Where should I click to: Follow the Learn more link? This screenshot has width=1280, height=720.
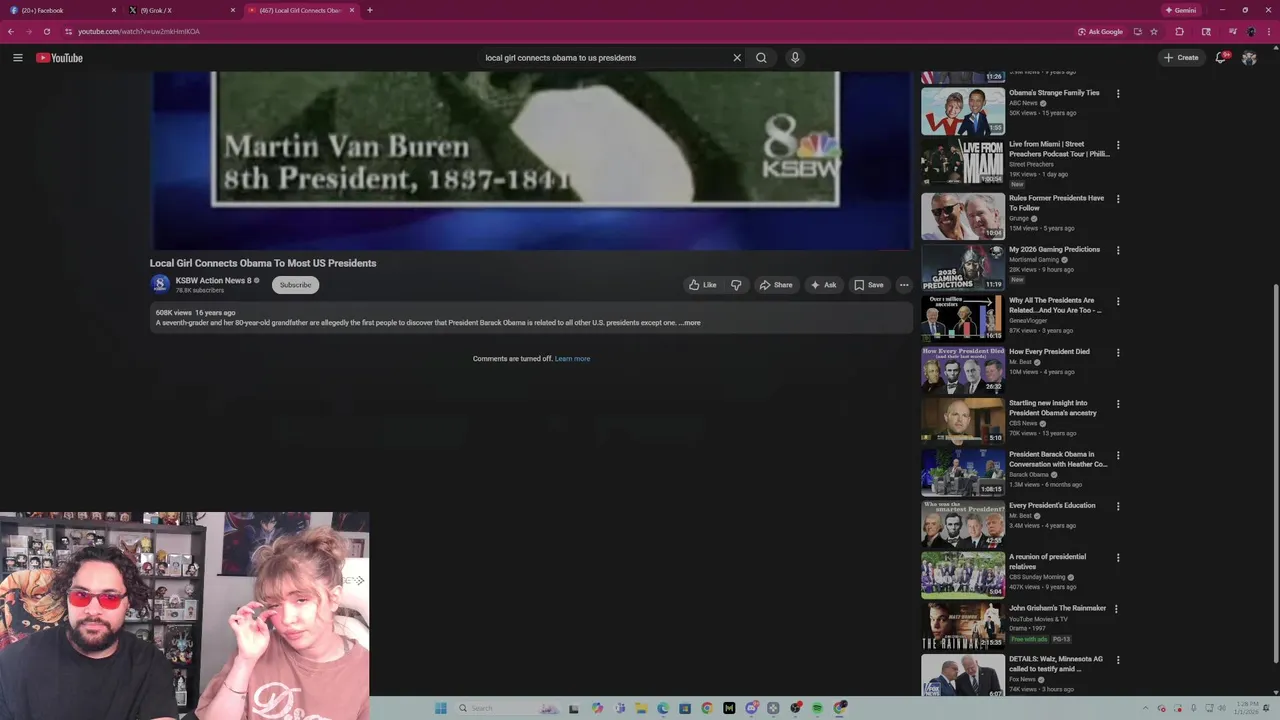(x=572, y=359)
